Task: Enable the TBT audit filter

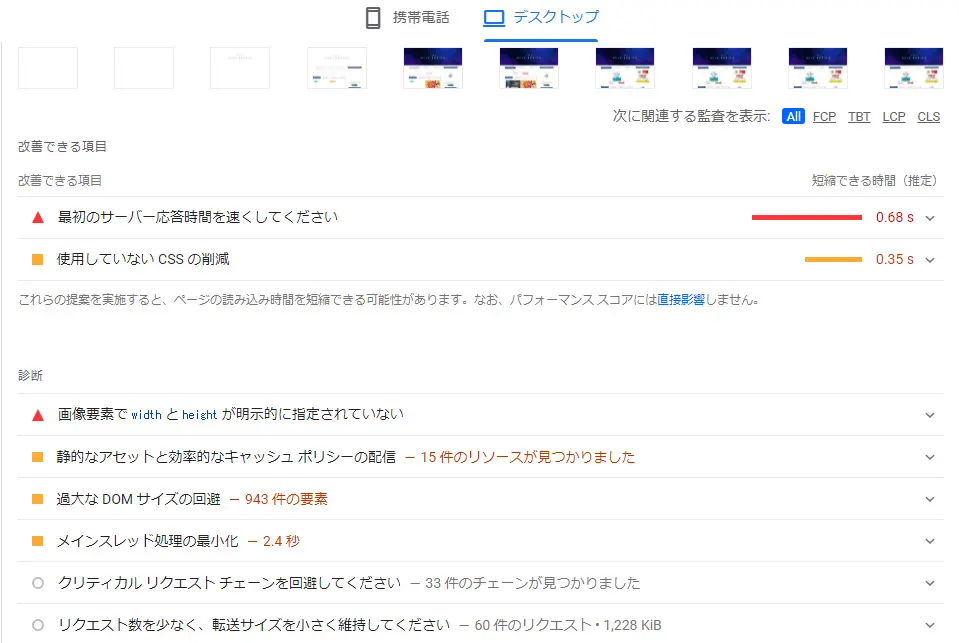Action: pos(858,116)
